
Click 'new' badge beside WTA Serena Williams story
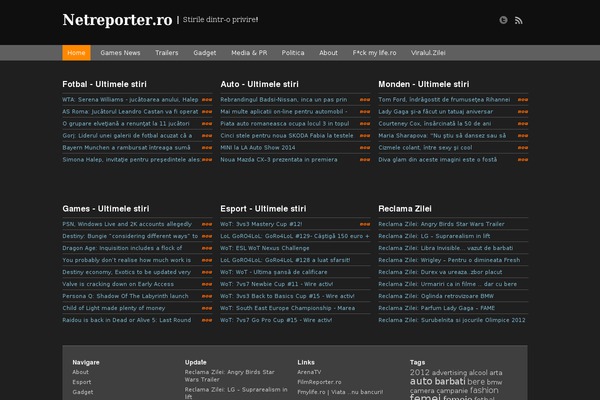click(207, 100)
